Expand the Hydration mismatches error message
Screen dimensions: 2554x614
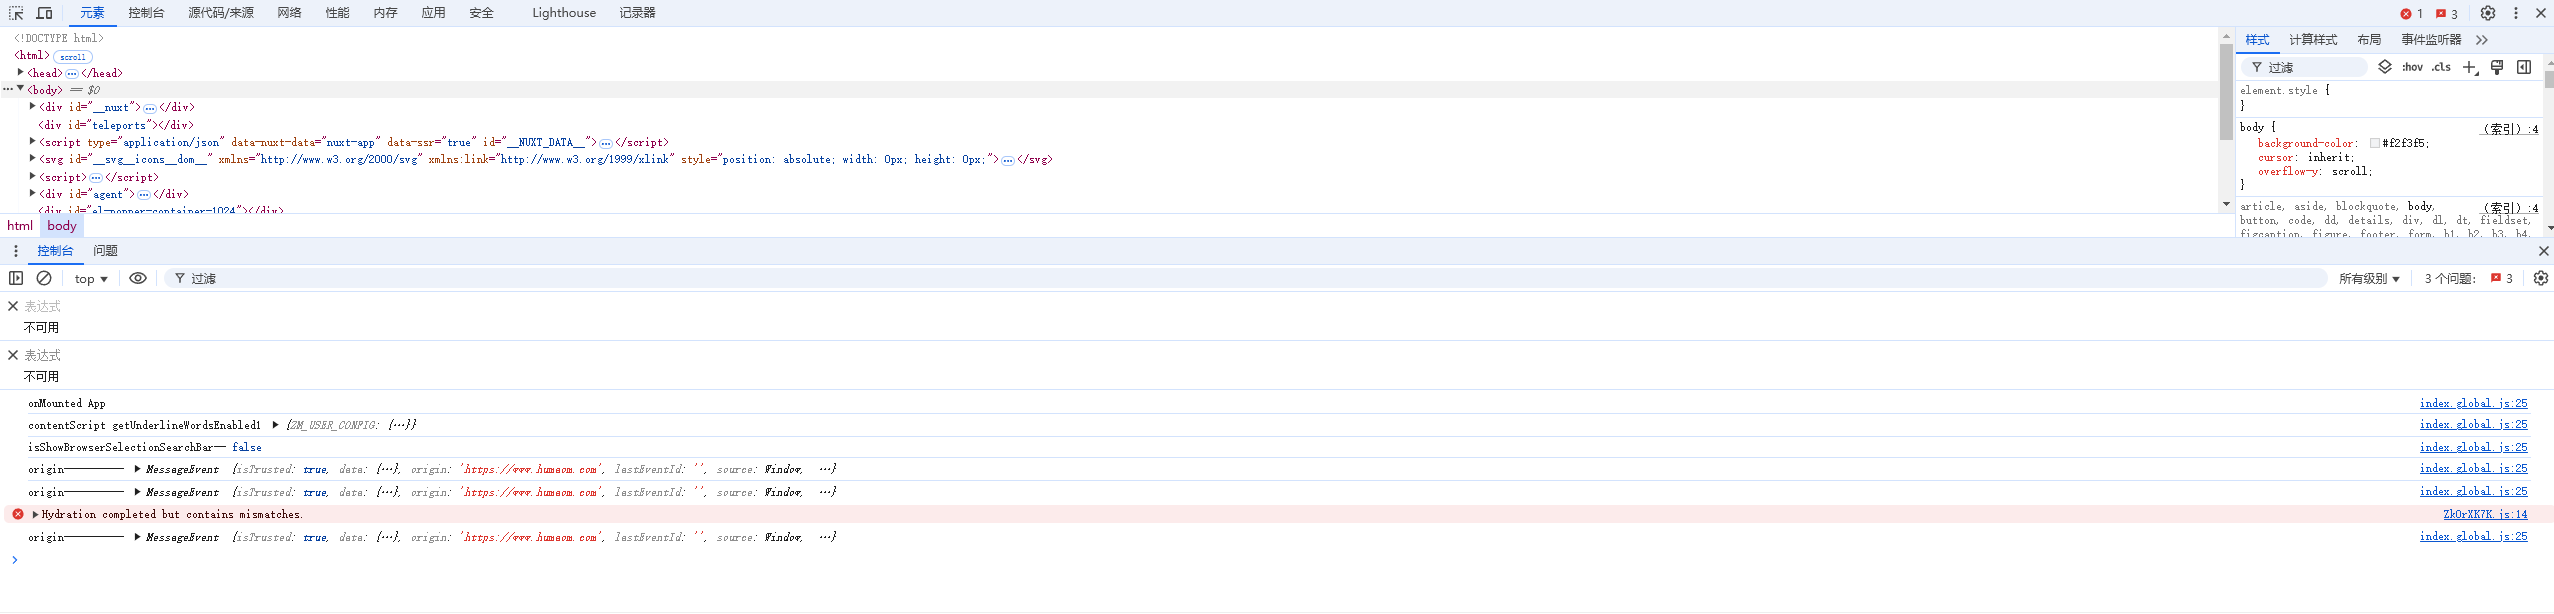tap(35, 514)
